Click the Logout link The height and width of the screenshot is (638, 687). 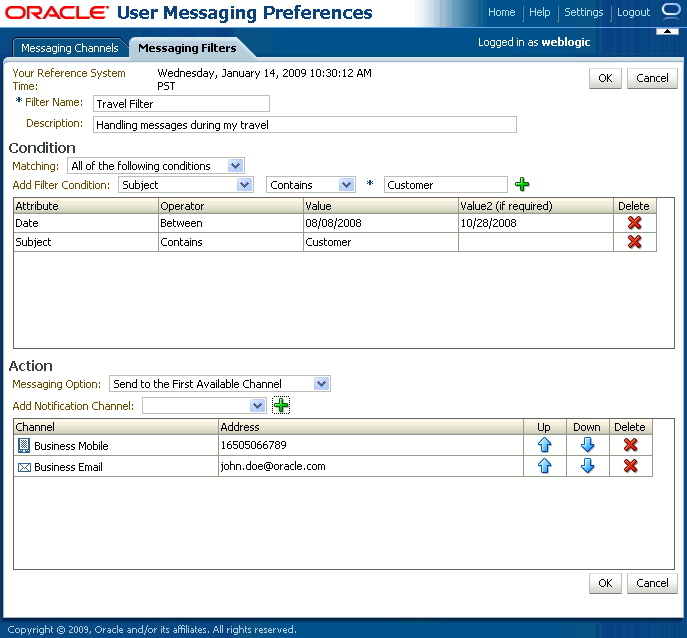pos(634,12)
